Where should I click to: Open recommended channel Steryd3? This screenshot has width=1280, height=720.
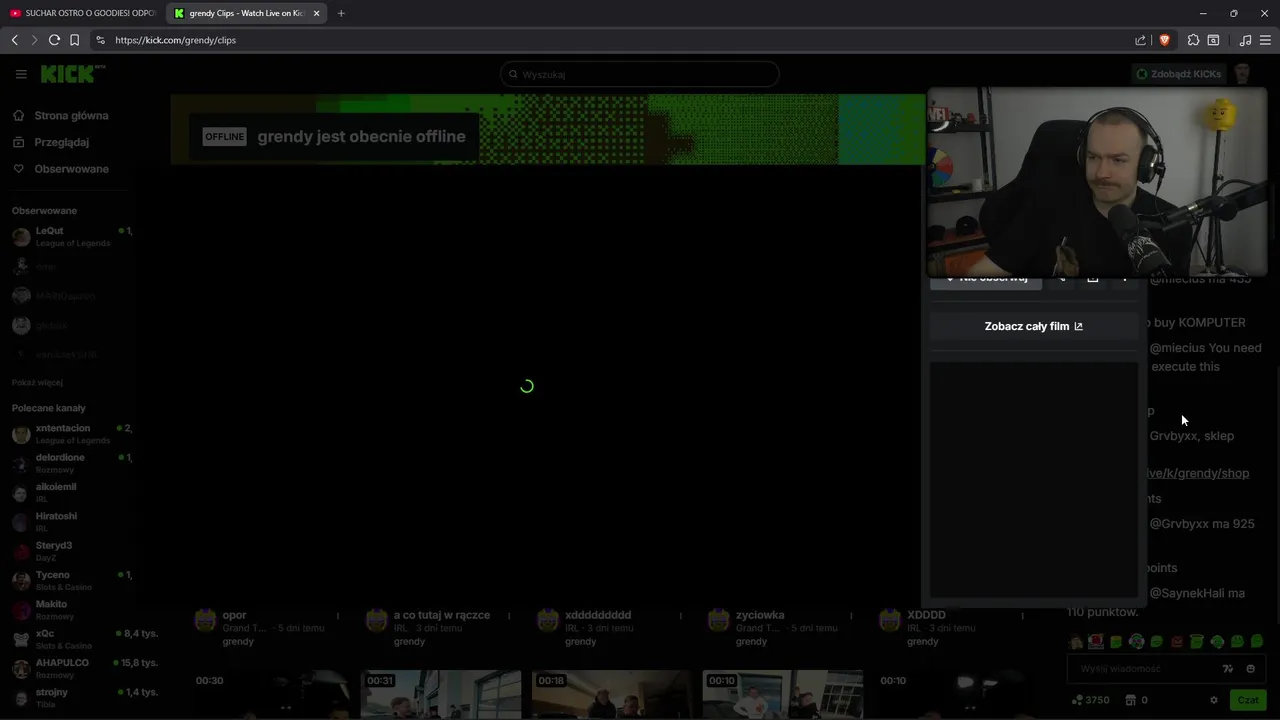tap(70, 550)
